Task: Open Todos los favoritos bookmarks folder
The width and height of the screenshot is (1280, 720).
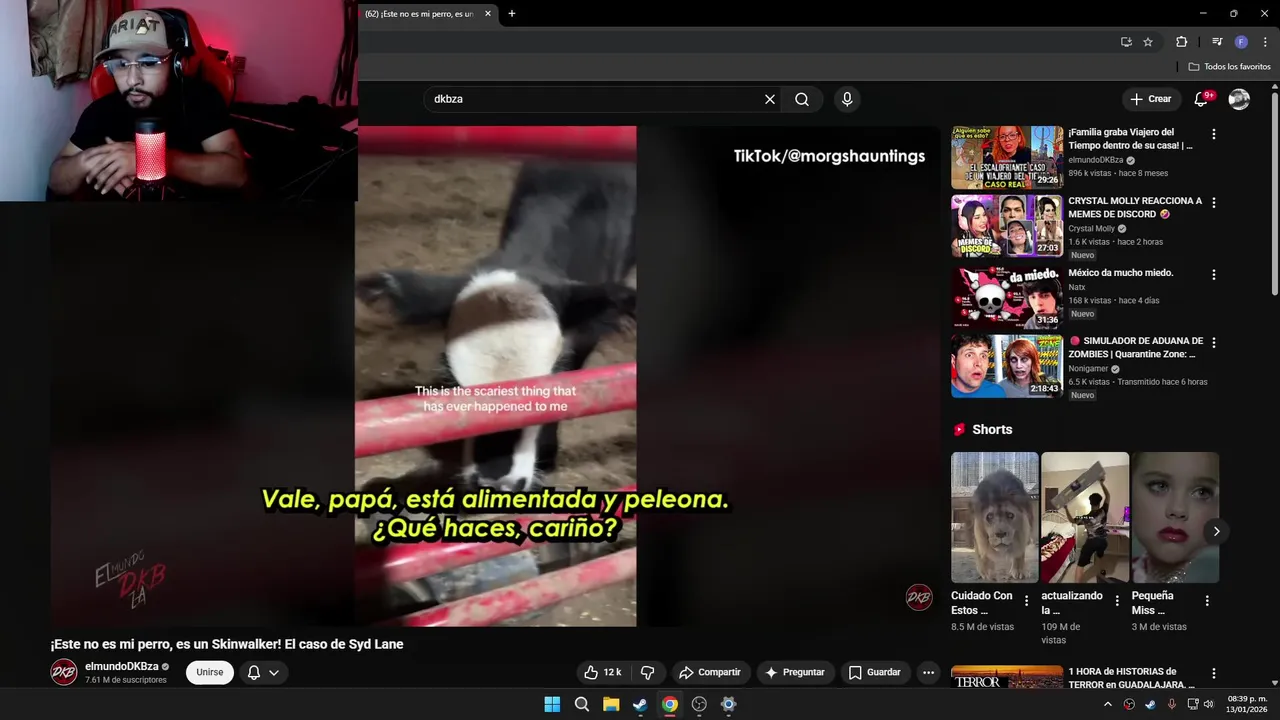Action: pos(1229,67)
